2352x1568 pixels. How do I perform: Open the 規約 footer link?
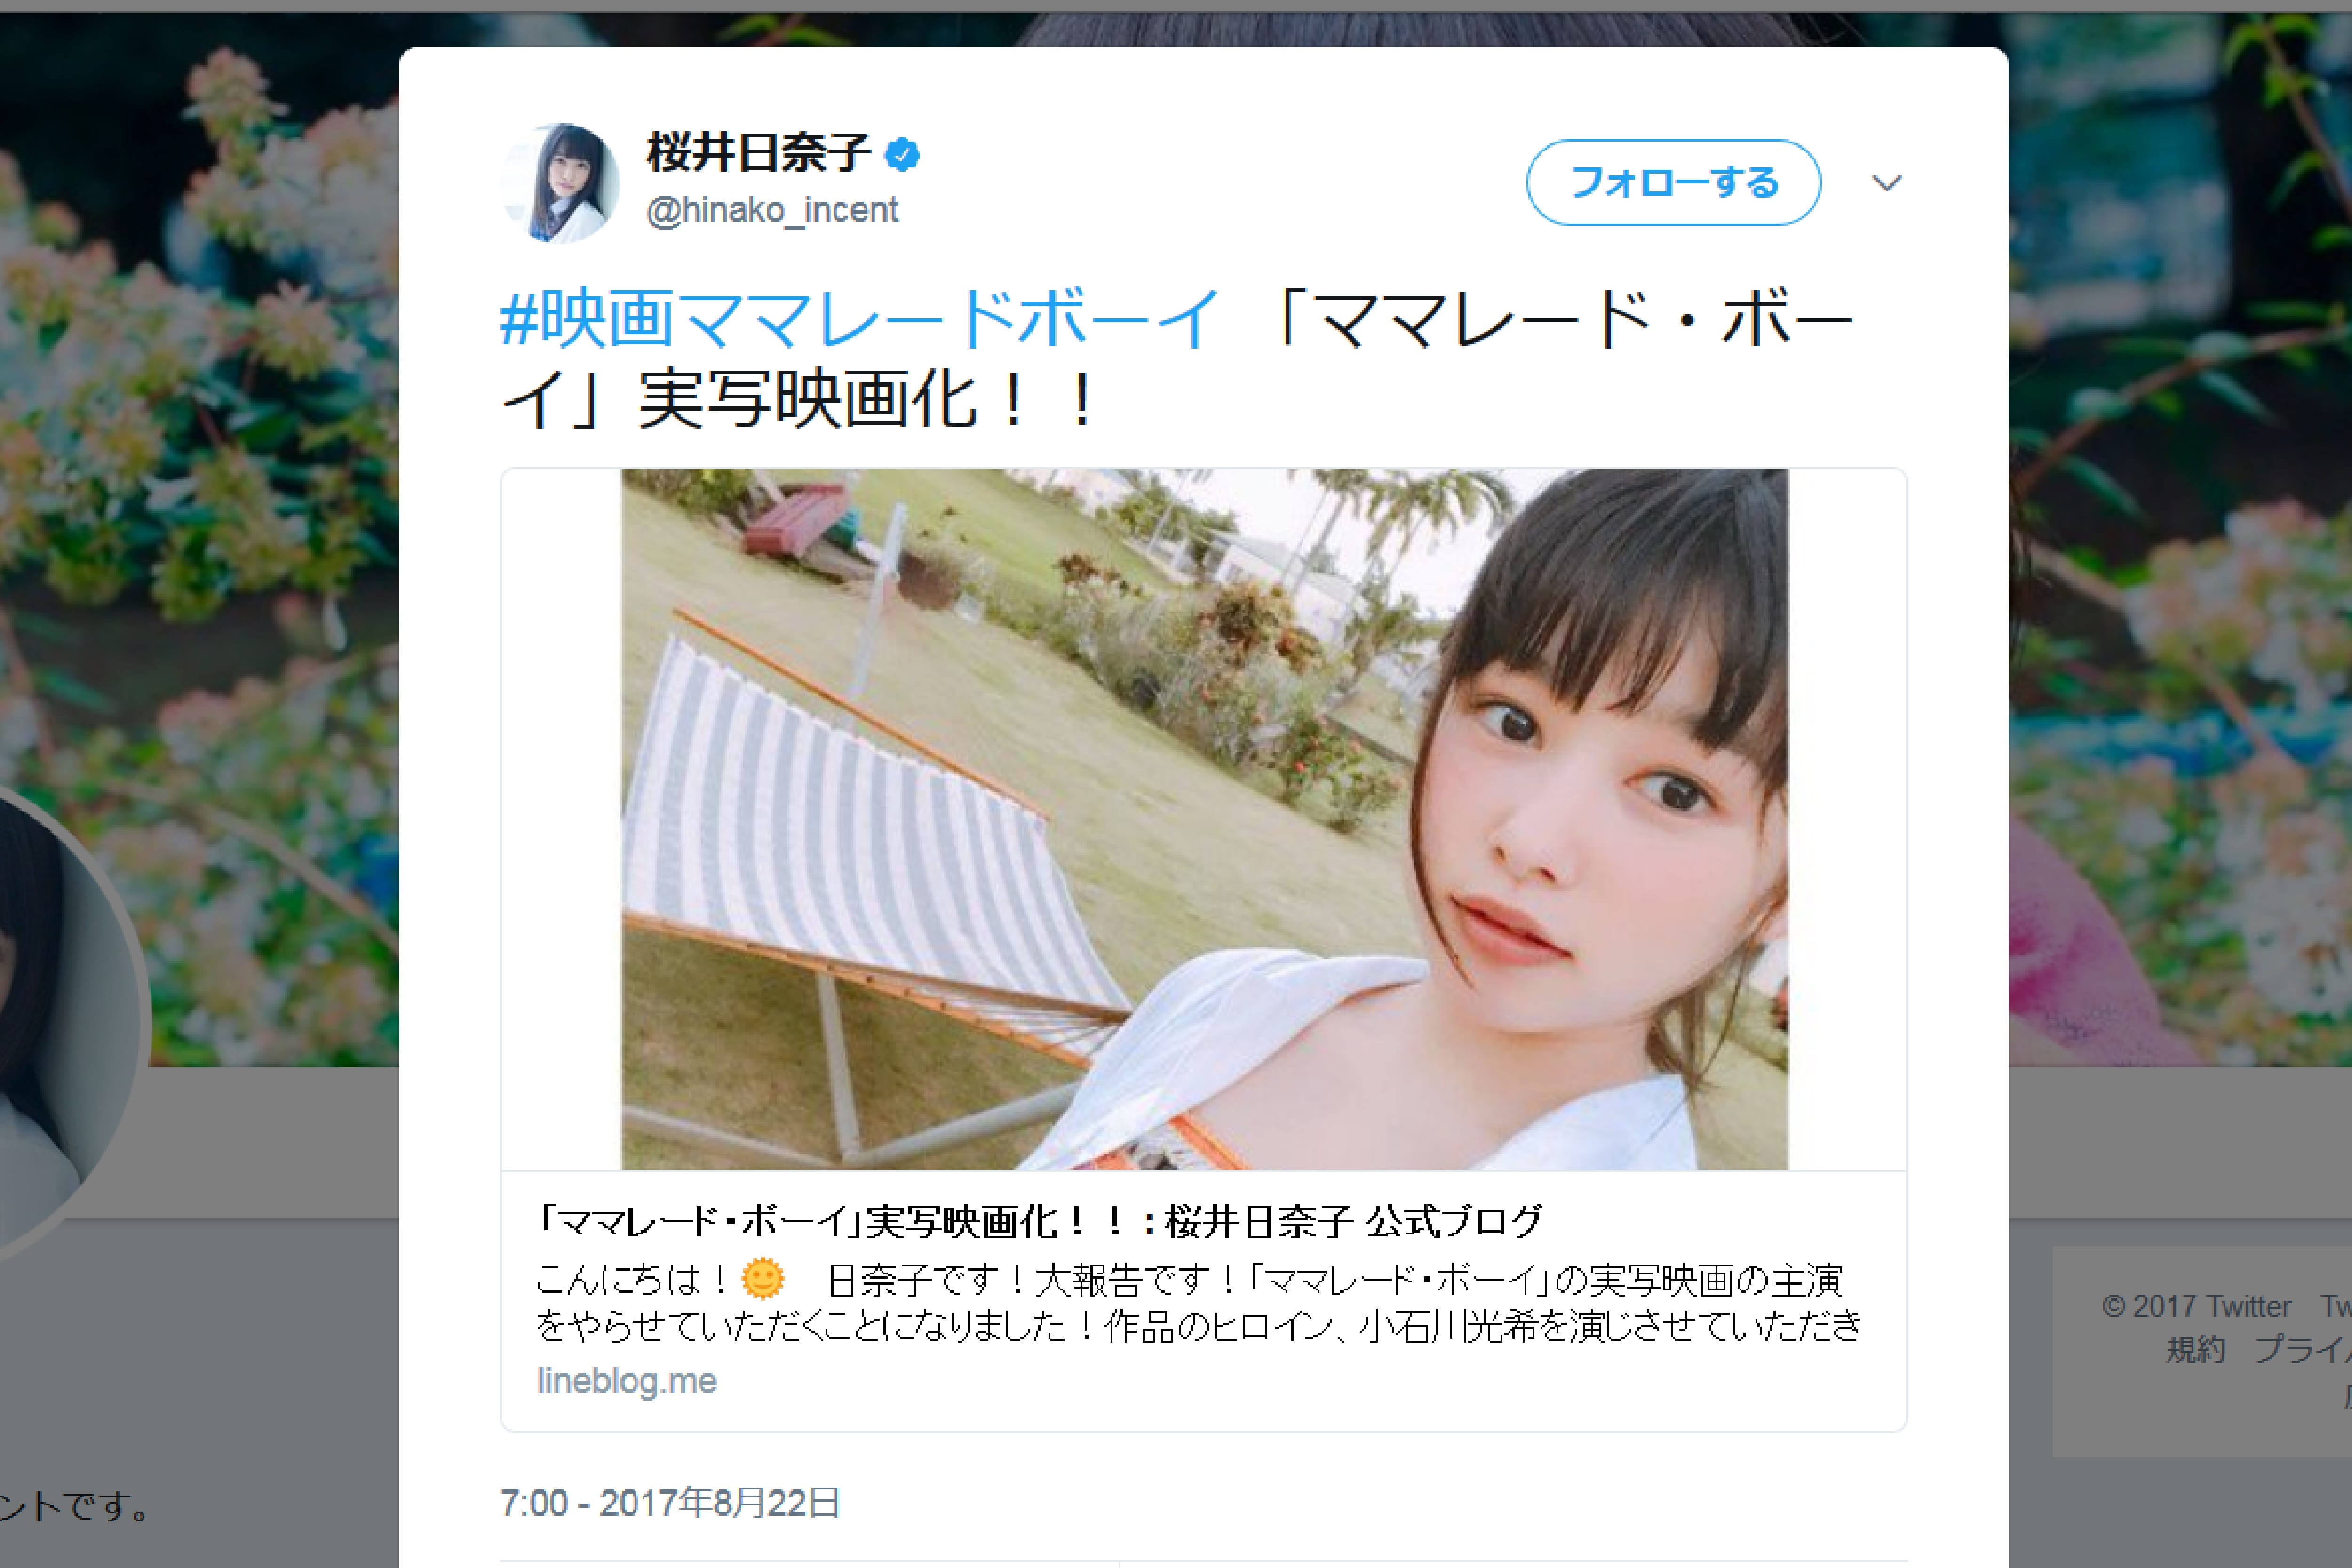(x=2196, y=1350)
